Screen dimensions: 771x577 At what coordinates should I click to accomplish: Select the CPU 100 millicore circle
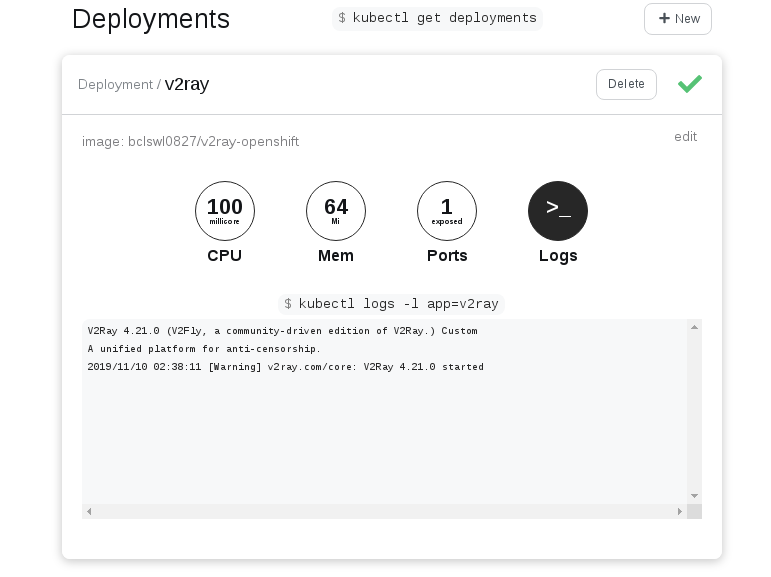[x=225, y=211]
